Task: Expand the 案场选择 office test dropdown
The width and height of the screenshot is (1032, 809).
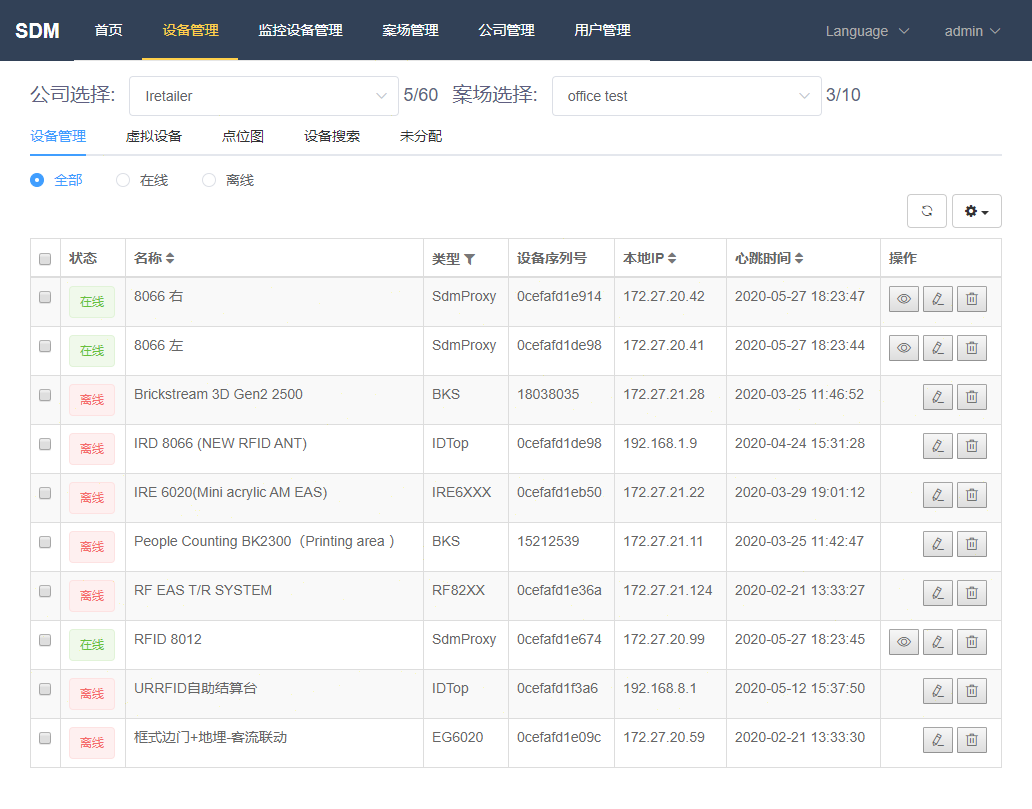Action: pyautogui.click(x=686, y=96)
